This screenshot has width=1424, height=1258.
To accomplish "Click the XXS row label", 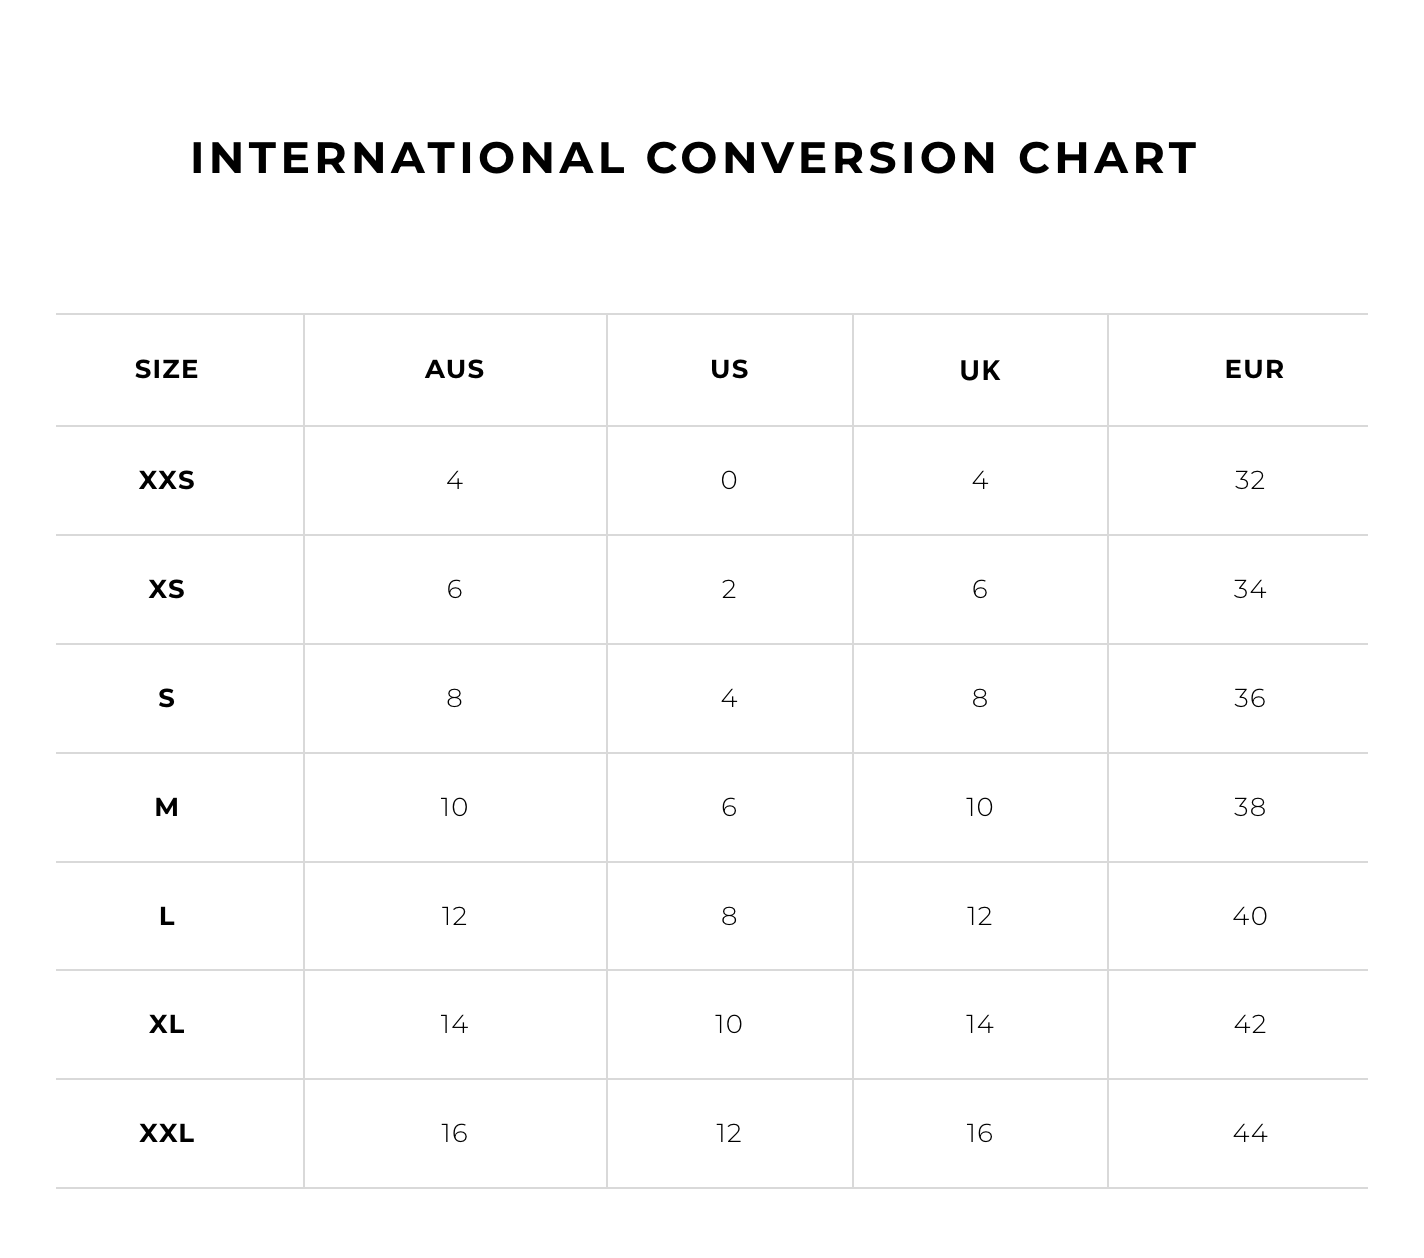I will (167, 480).
